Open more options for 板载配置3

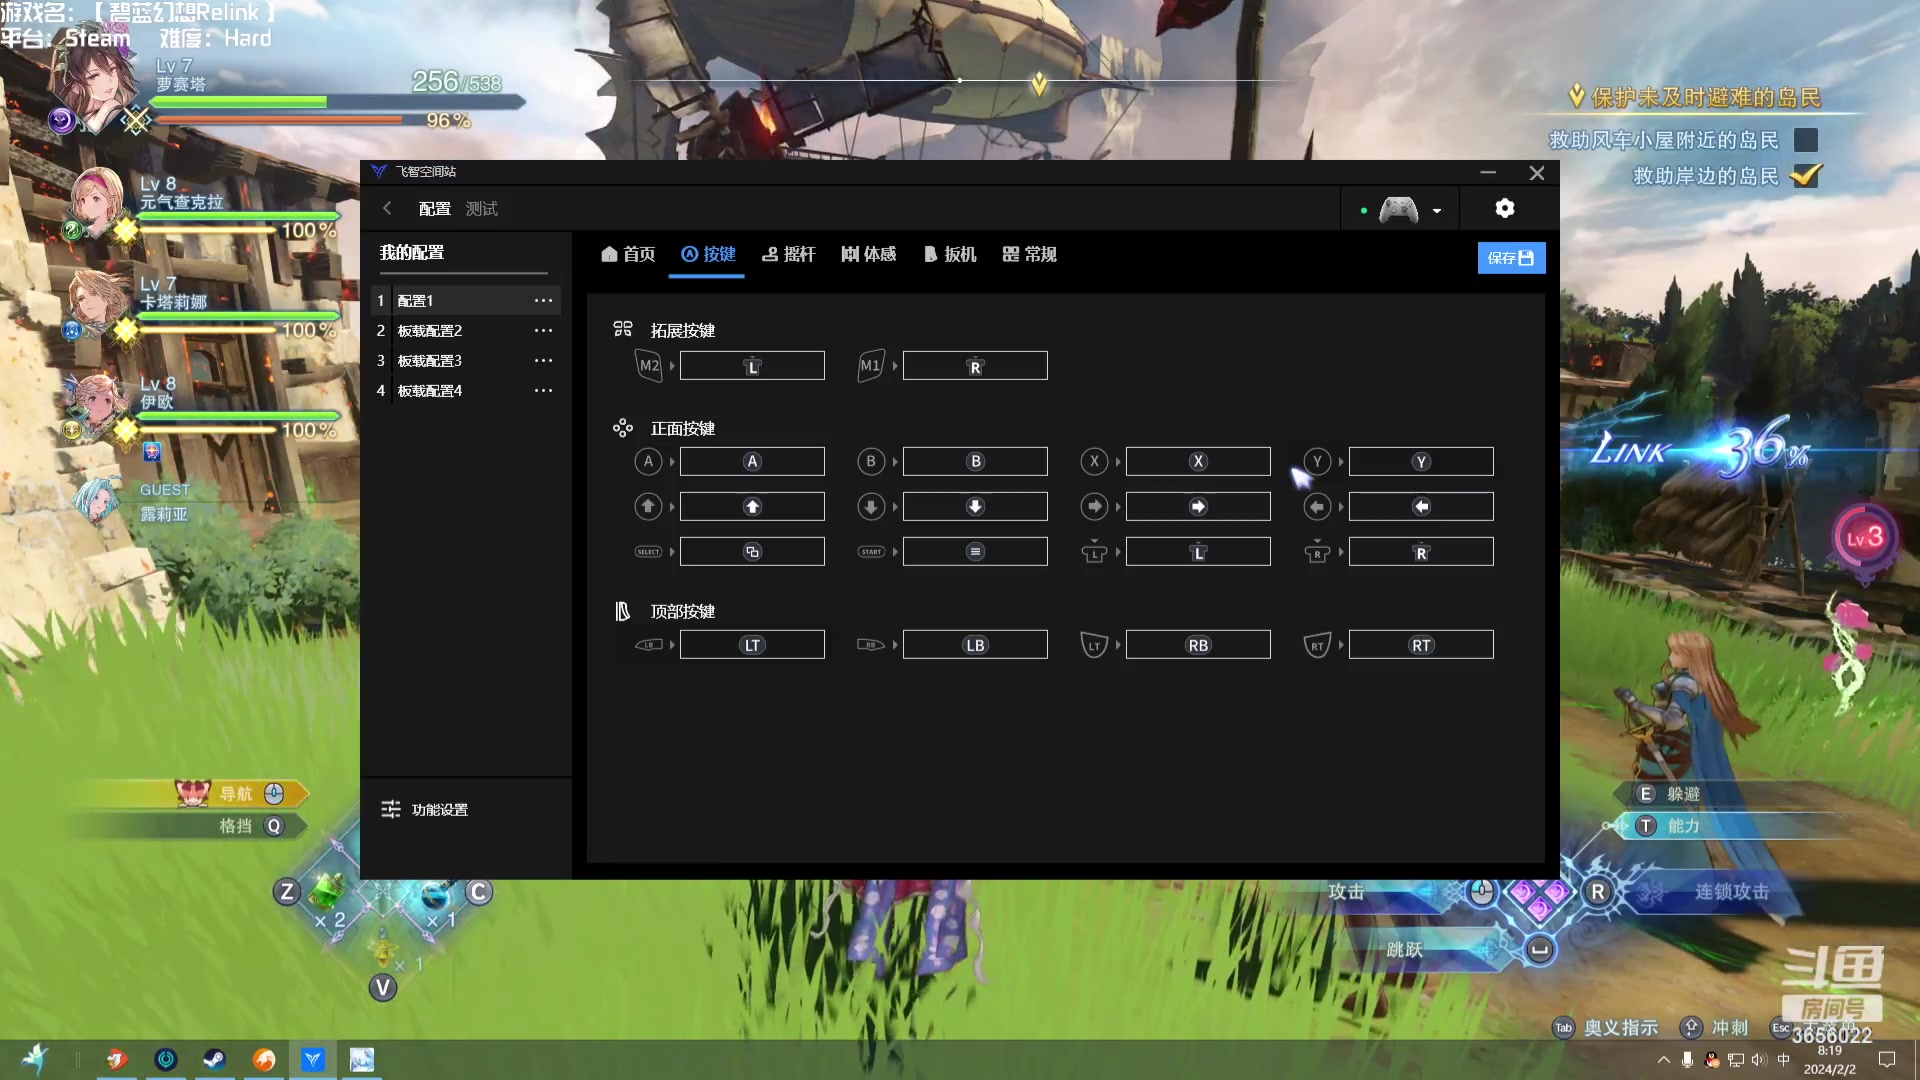[543, 360]
